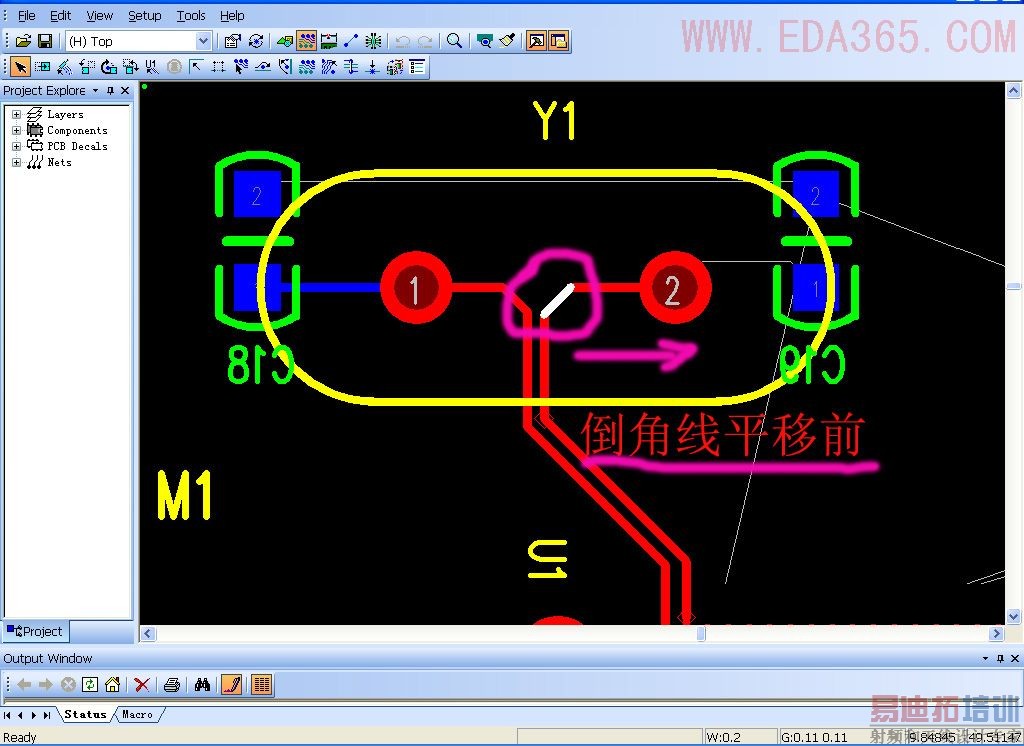Open the Drafting toolbar icon

[x=285, y=41]
